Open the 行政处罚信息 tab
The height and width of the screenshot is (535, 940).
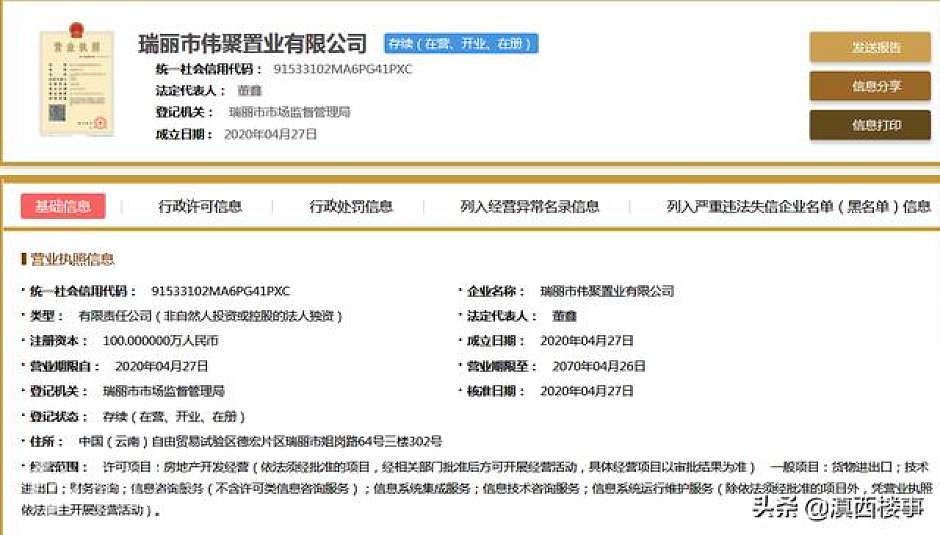pos(351,207)
